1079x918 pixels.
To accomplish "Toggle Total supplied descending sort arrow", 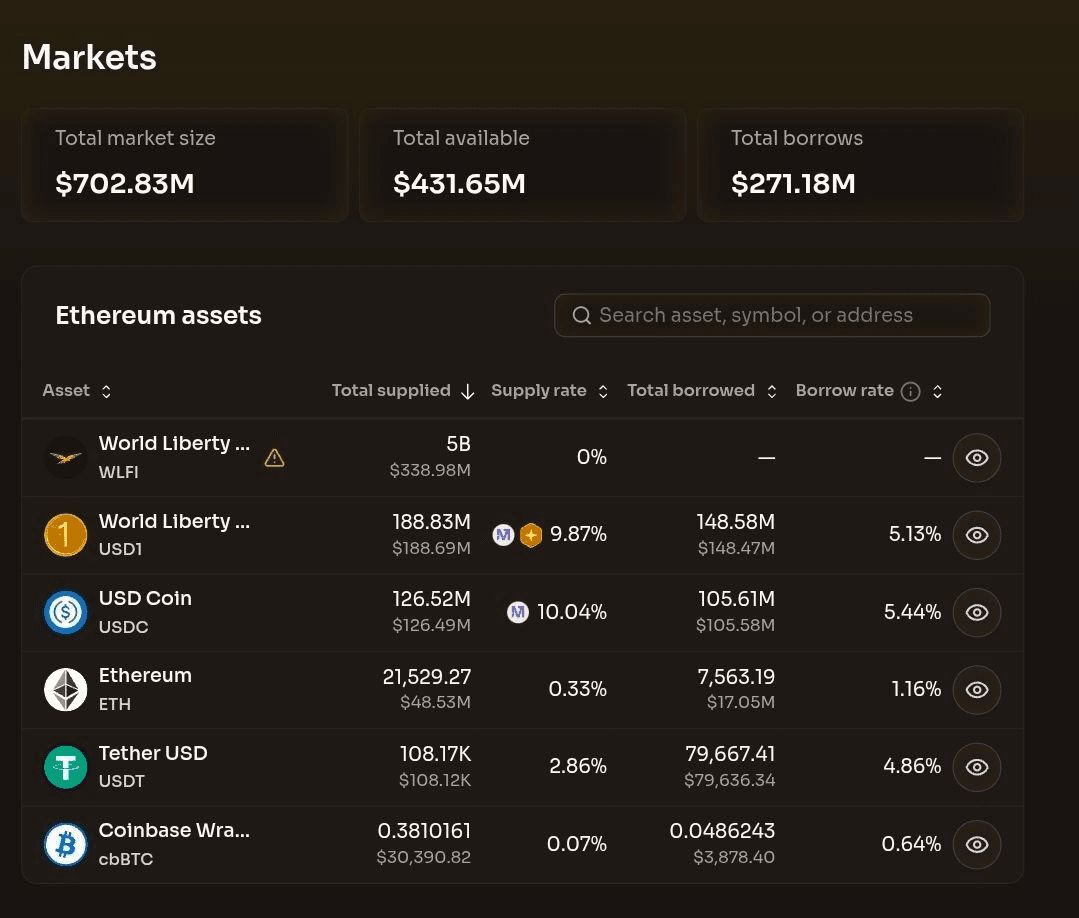I will (467, 392).
